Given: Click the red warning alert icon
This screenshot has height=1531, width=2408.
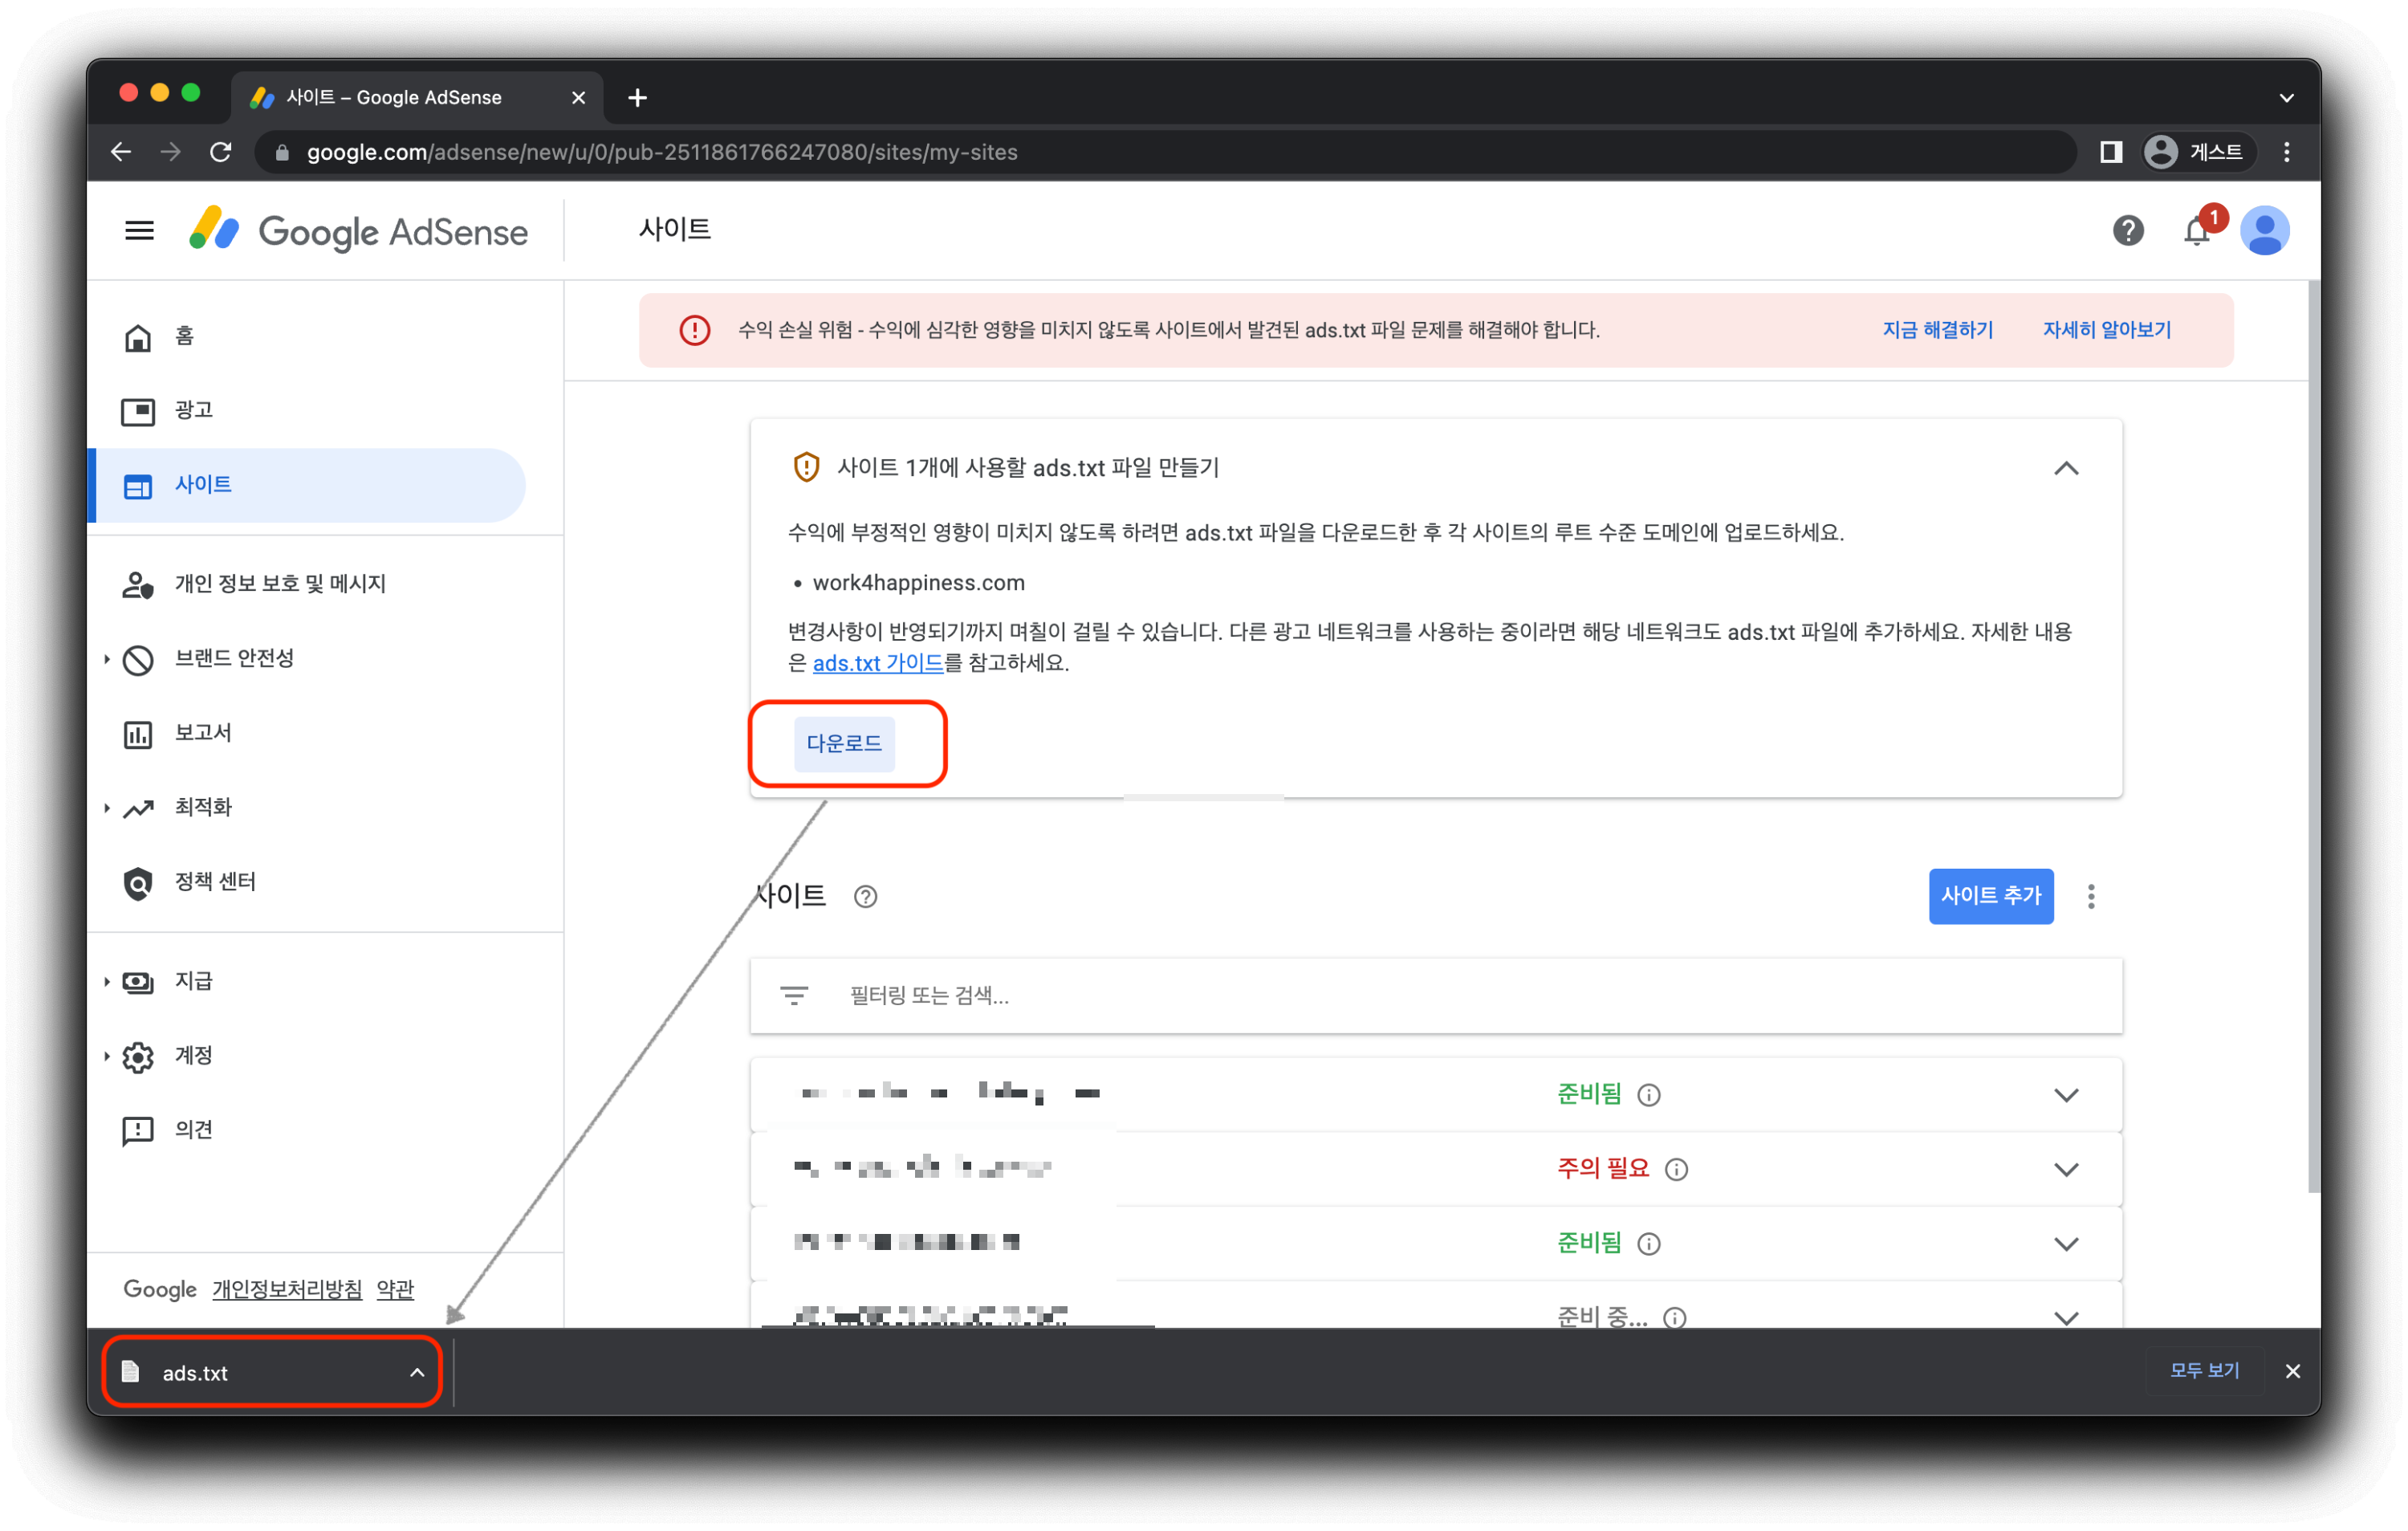Looking at the screenshot, I should [694, 330].
